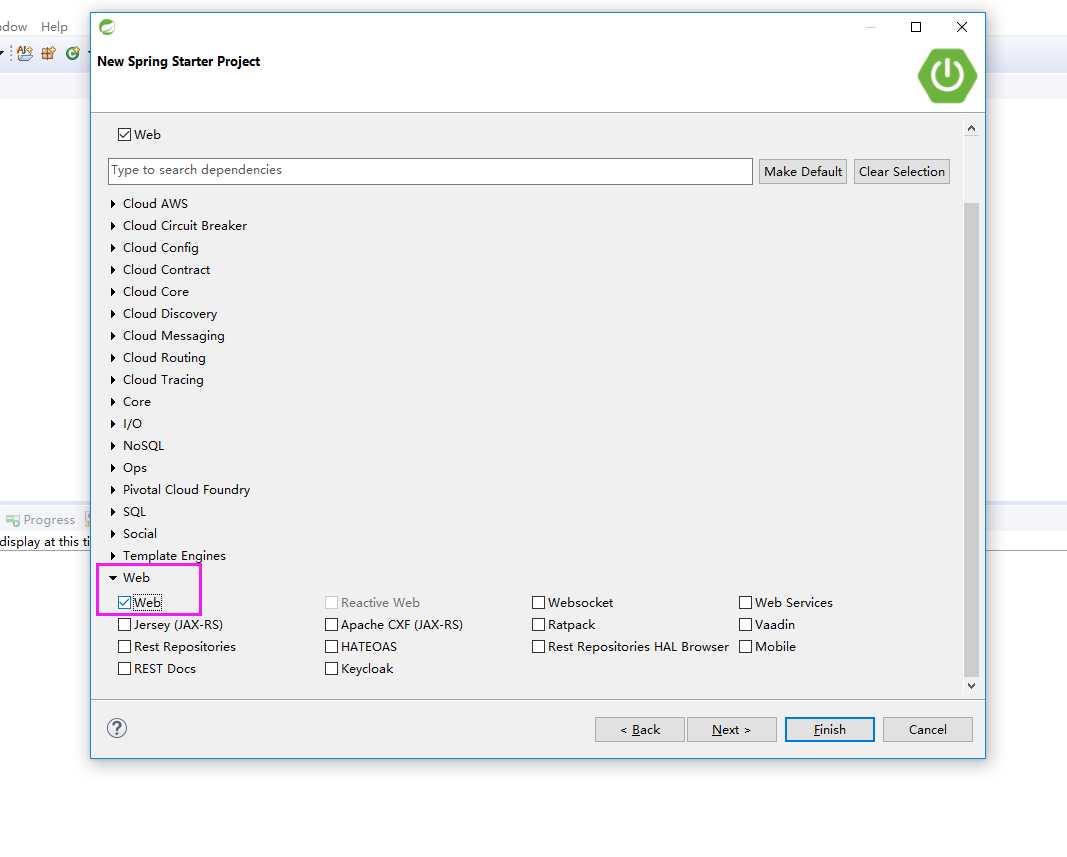Screen dimensions: 1067x857
Task: Expand Cloud Discovery
Action: pos(113,314)
